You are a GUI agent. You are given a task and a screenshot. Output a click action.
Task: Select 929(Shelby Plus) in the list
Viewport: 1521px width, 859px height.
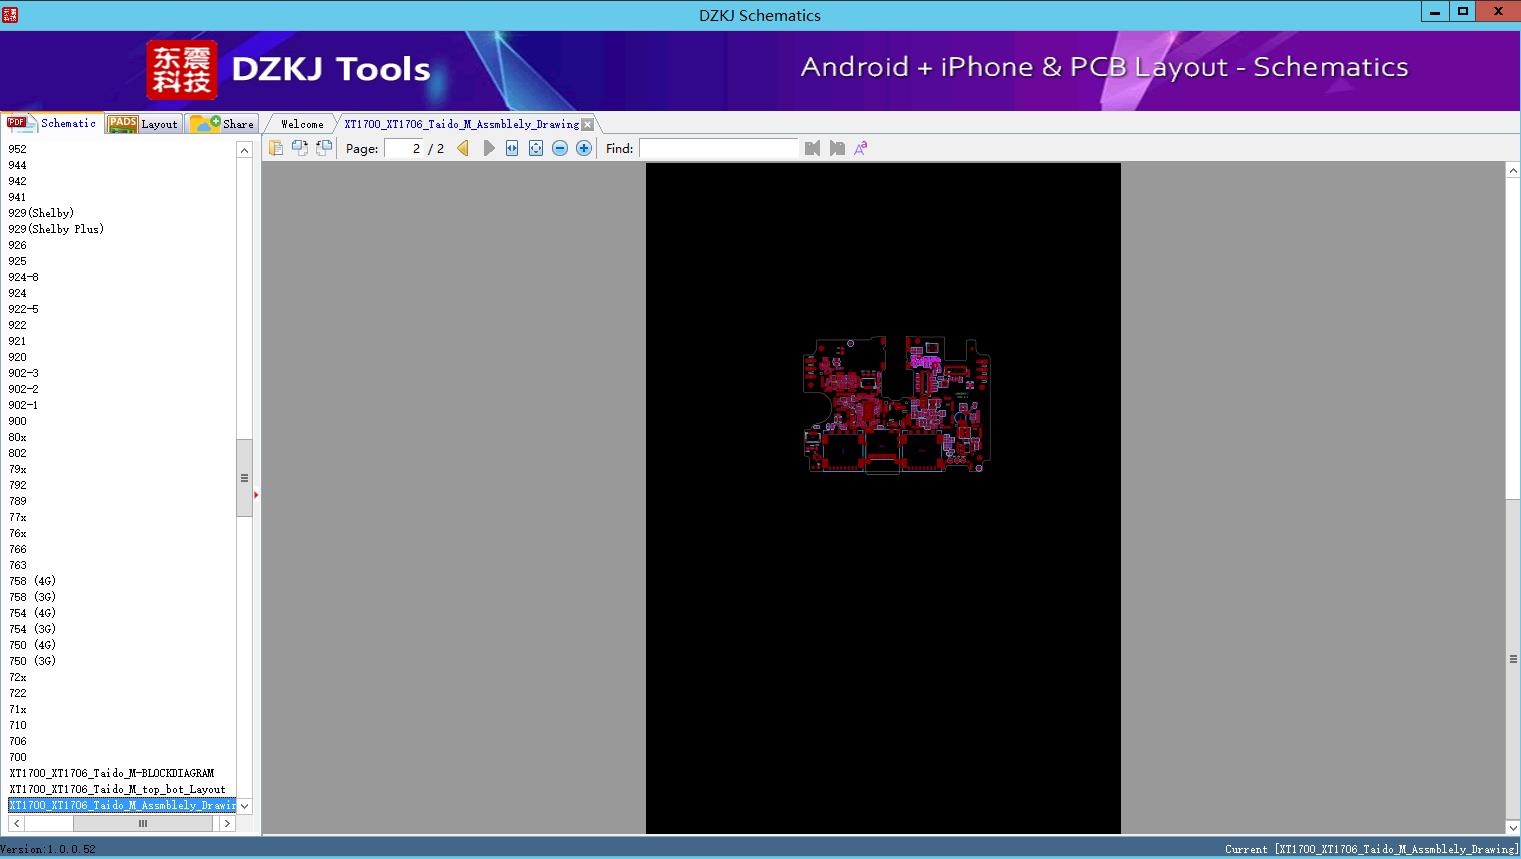(56, 229)
